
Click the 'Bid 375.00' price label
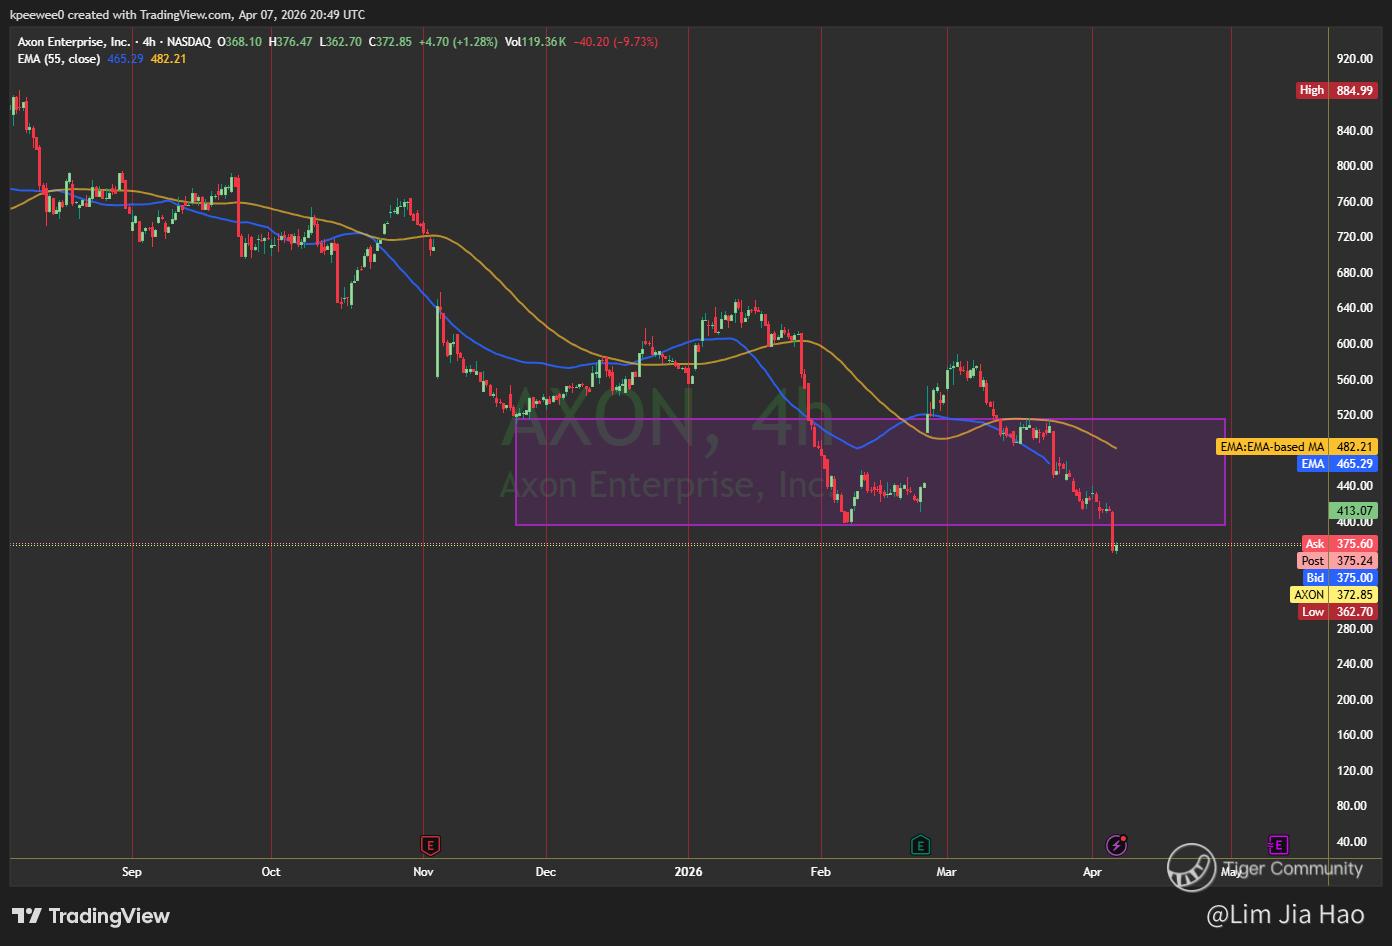pos(1339,578)
